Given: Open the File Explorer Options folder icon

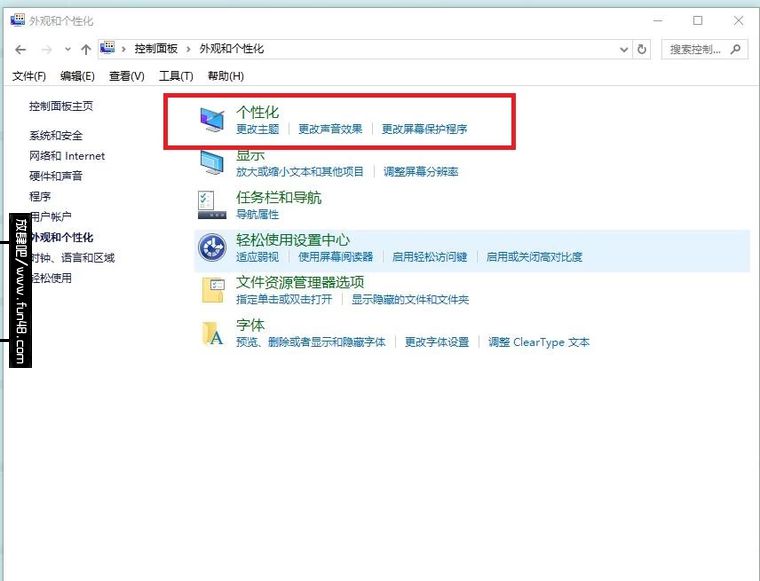Looking at the screenshot, I should (213, 290).
